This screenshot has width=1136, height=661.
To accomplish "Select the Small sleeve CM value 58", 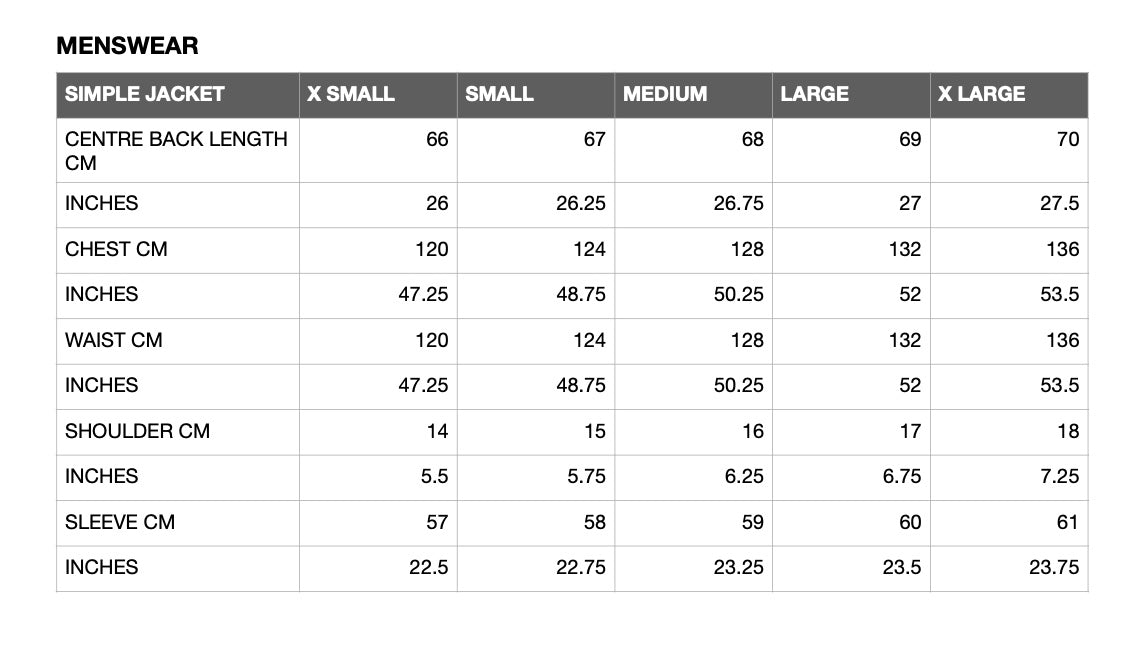I will pos(594,522).
